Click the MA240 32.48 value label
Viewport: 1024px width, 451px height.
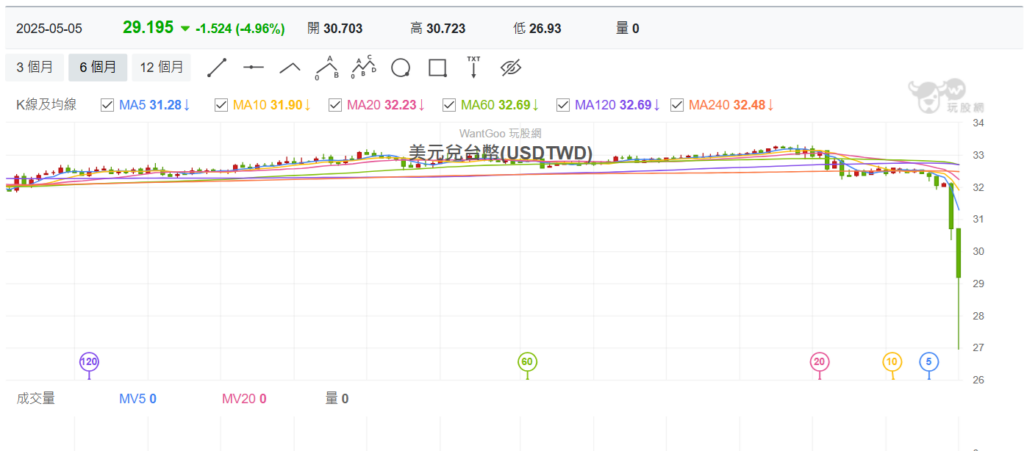731,105
